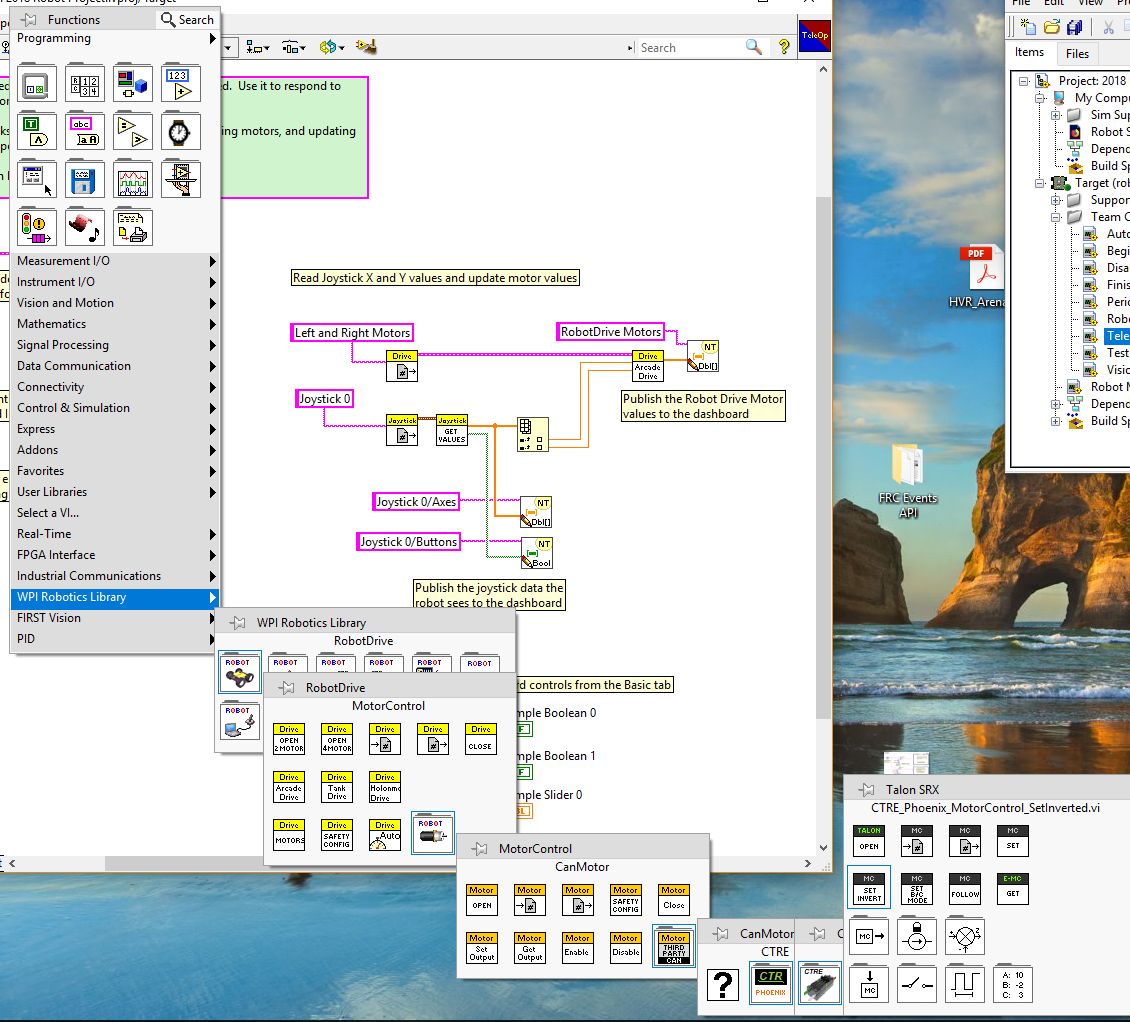
Task: Open the Boolean functions subpalette
Action: click(37, 132)
